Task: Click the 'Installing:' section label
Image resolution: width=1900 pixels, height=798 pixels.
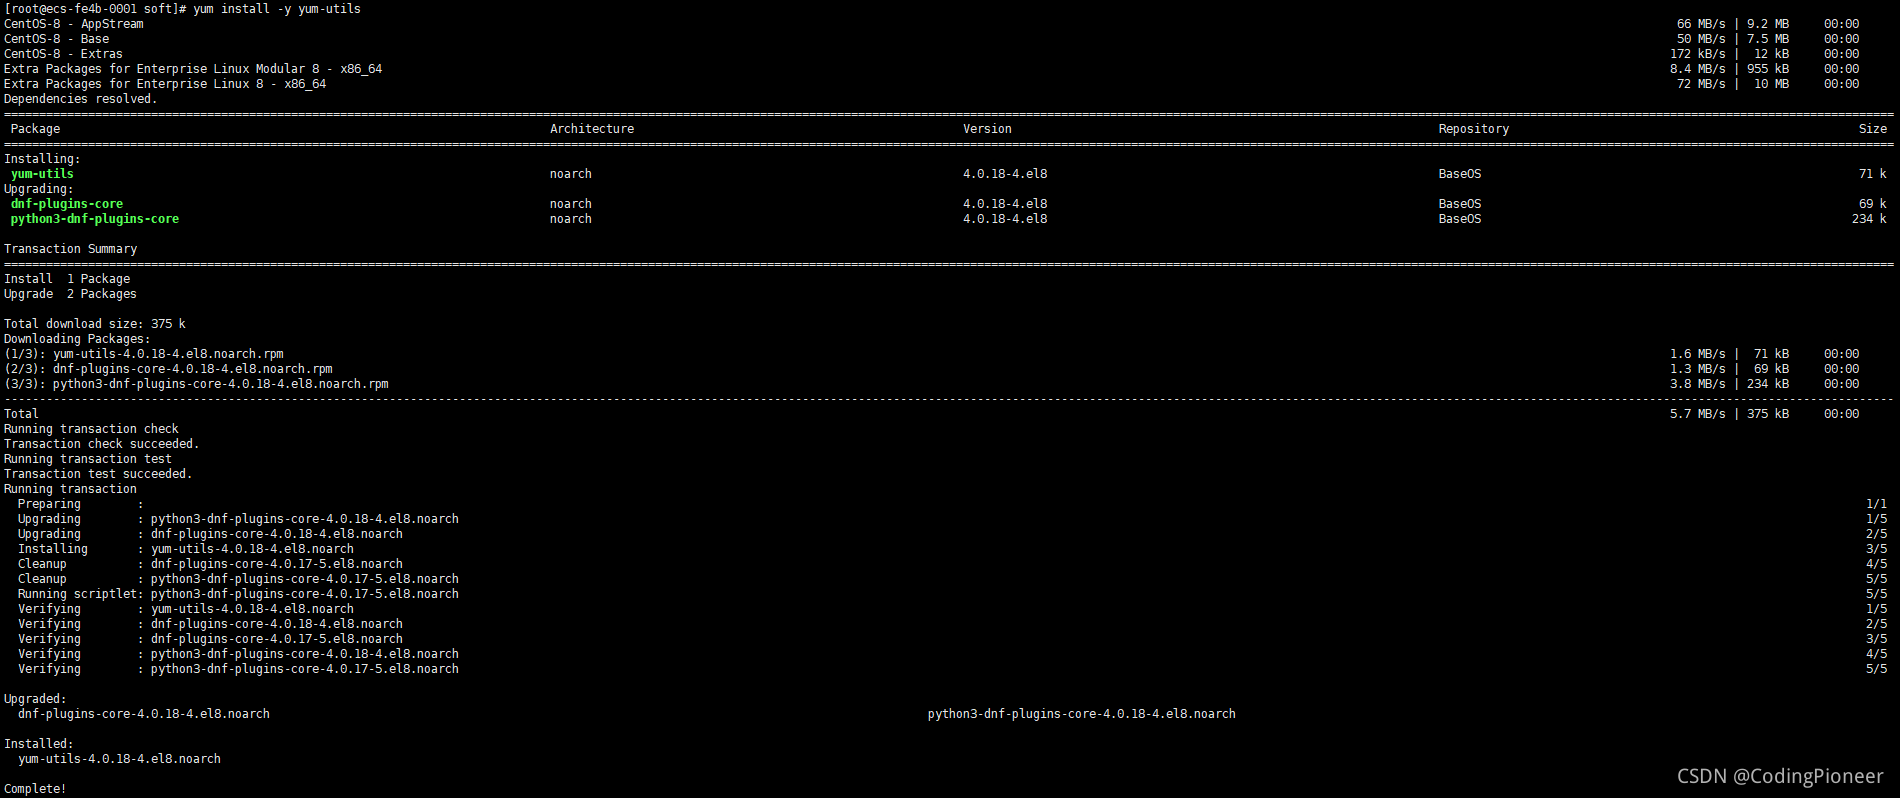Action: coord(42,159)
